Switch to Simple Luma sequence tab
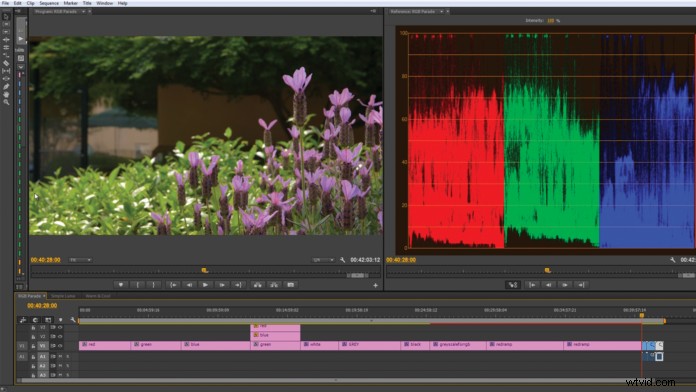This screenshot has width=696, height=392. (x=63, y=296)
